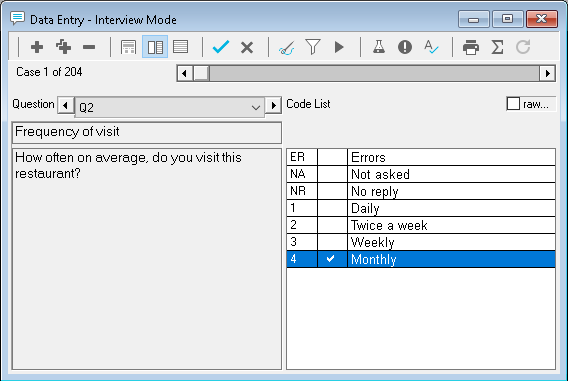Image resolution: width=568 pixels, height=381 pixels.
Task: Click code 2 cell
Action: pos(302,225)
